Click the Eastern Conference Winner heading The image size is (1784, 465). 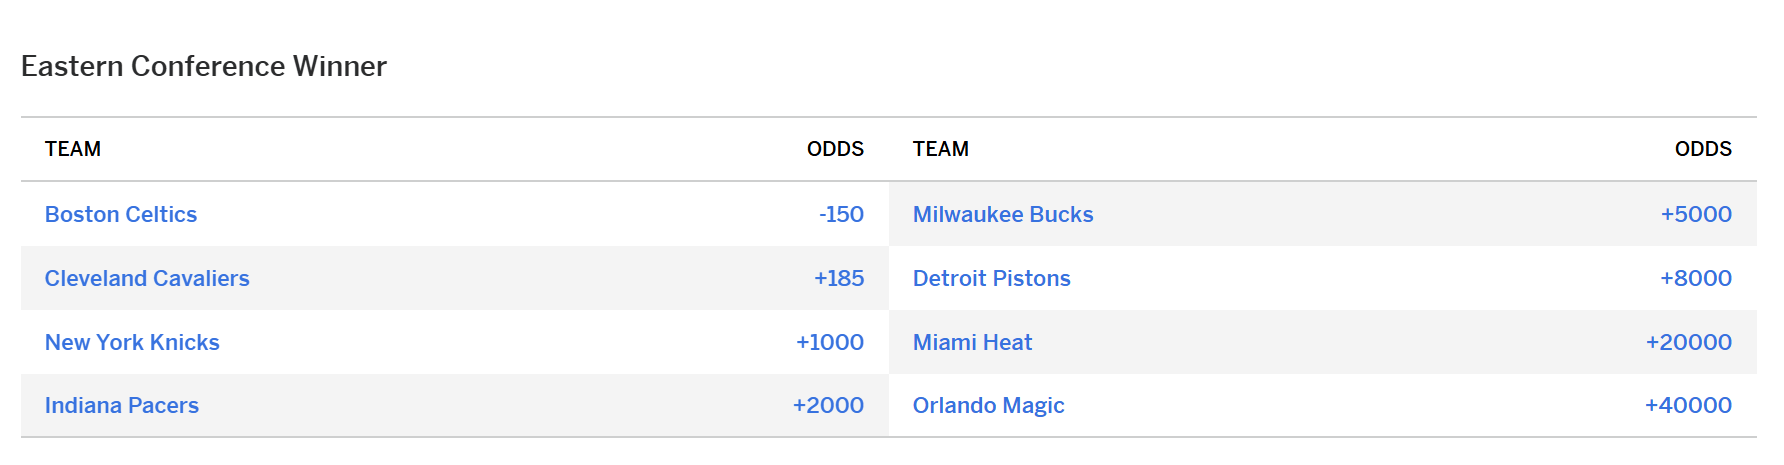point(204,66)
